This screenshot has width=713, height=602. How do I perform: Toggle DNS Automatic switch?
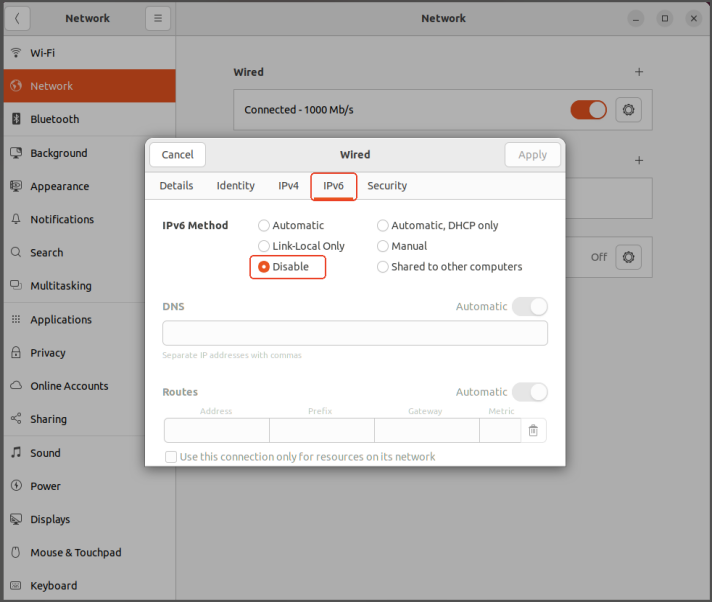click(x=529, y=306)
